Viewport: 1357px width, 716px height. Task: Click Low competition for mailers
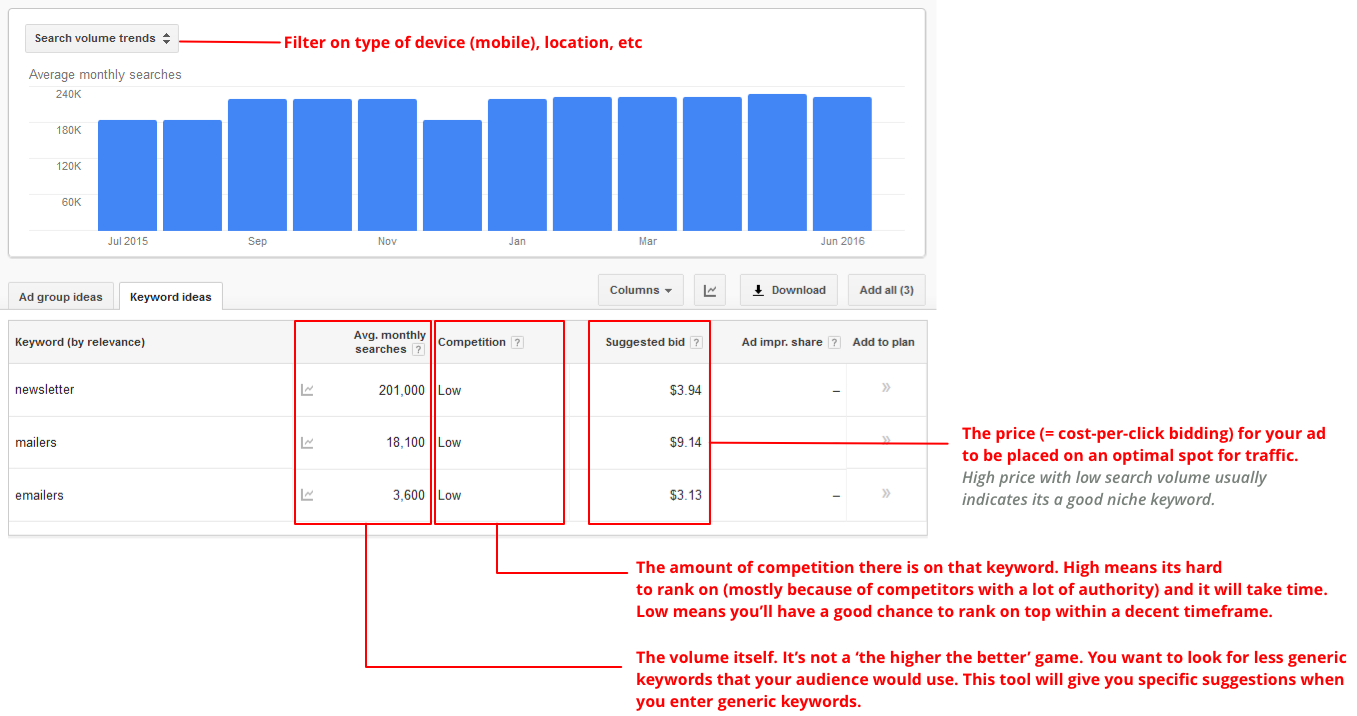pyautogui.click(x=450, y=442)
